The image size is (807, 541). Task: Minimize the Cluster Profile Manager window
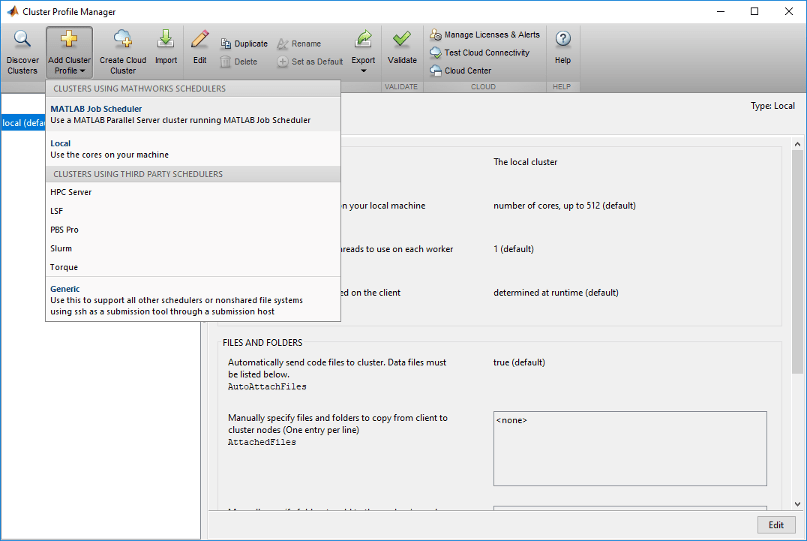pos(721,11)
